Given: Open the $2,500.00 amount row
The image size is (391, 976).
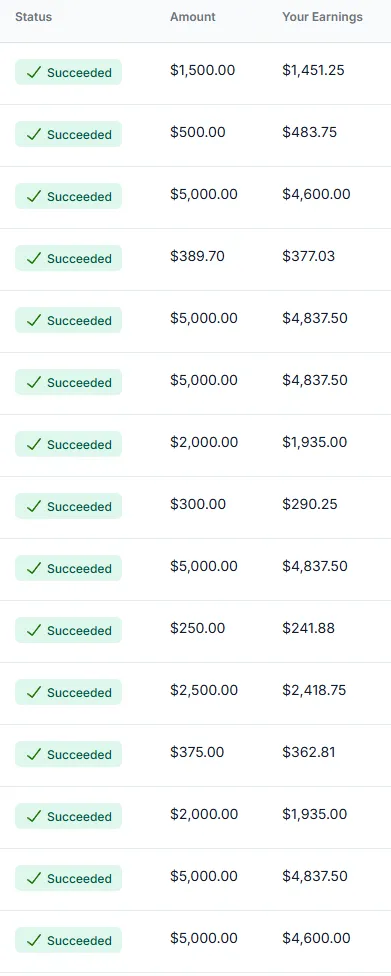Looking at the screenshot, I should [x=196, y=693].
